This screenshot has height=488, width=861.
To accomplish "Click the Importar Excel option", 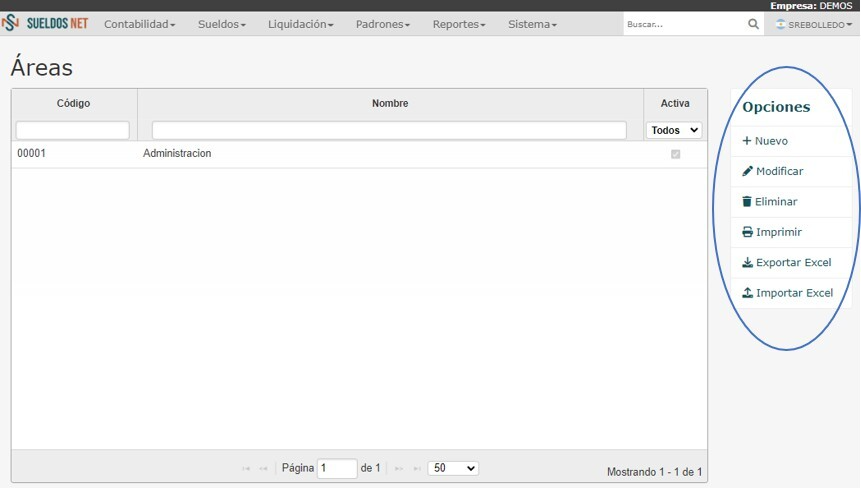I will [x=791, y=293].
